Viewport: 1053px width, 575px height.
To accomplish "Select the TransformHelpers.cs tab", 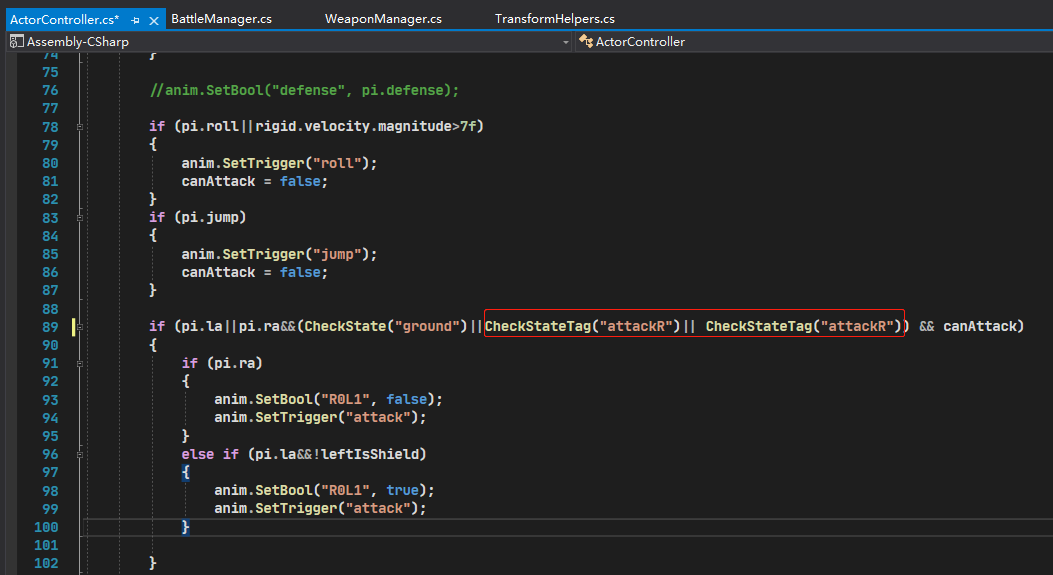I will tap(555, 19).
